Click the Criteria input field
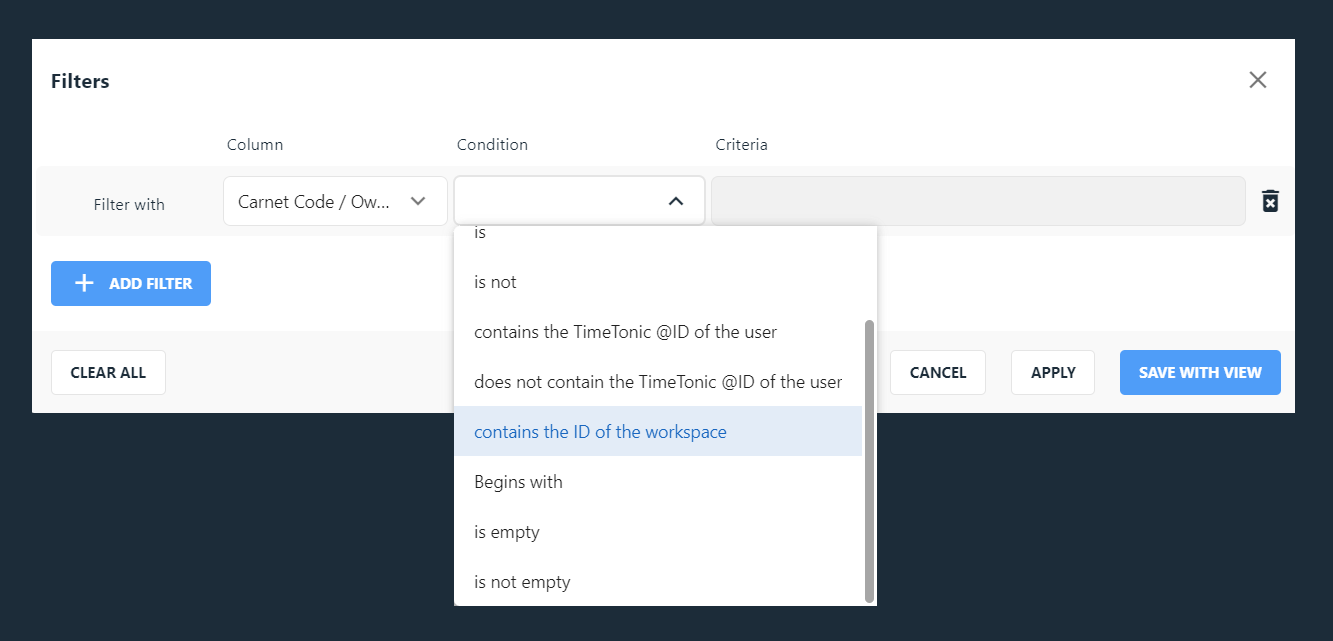1333x641 pixels. pyautogui.click(x=977, y=201)
